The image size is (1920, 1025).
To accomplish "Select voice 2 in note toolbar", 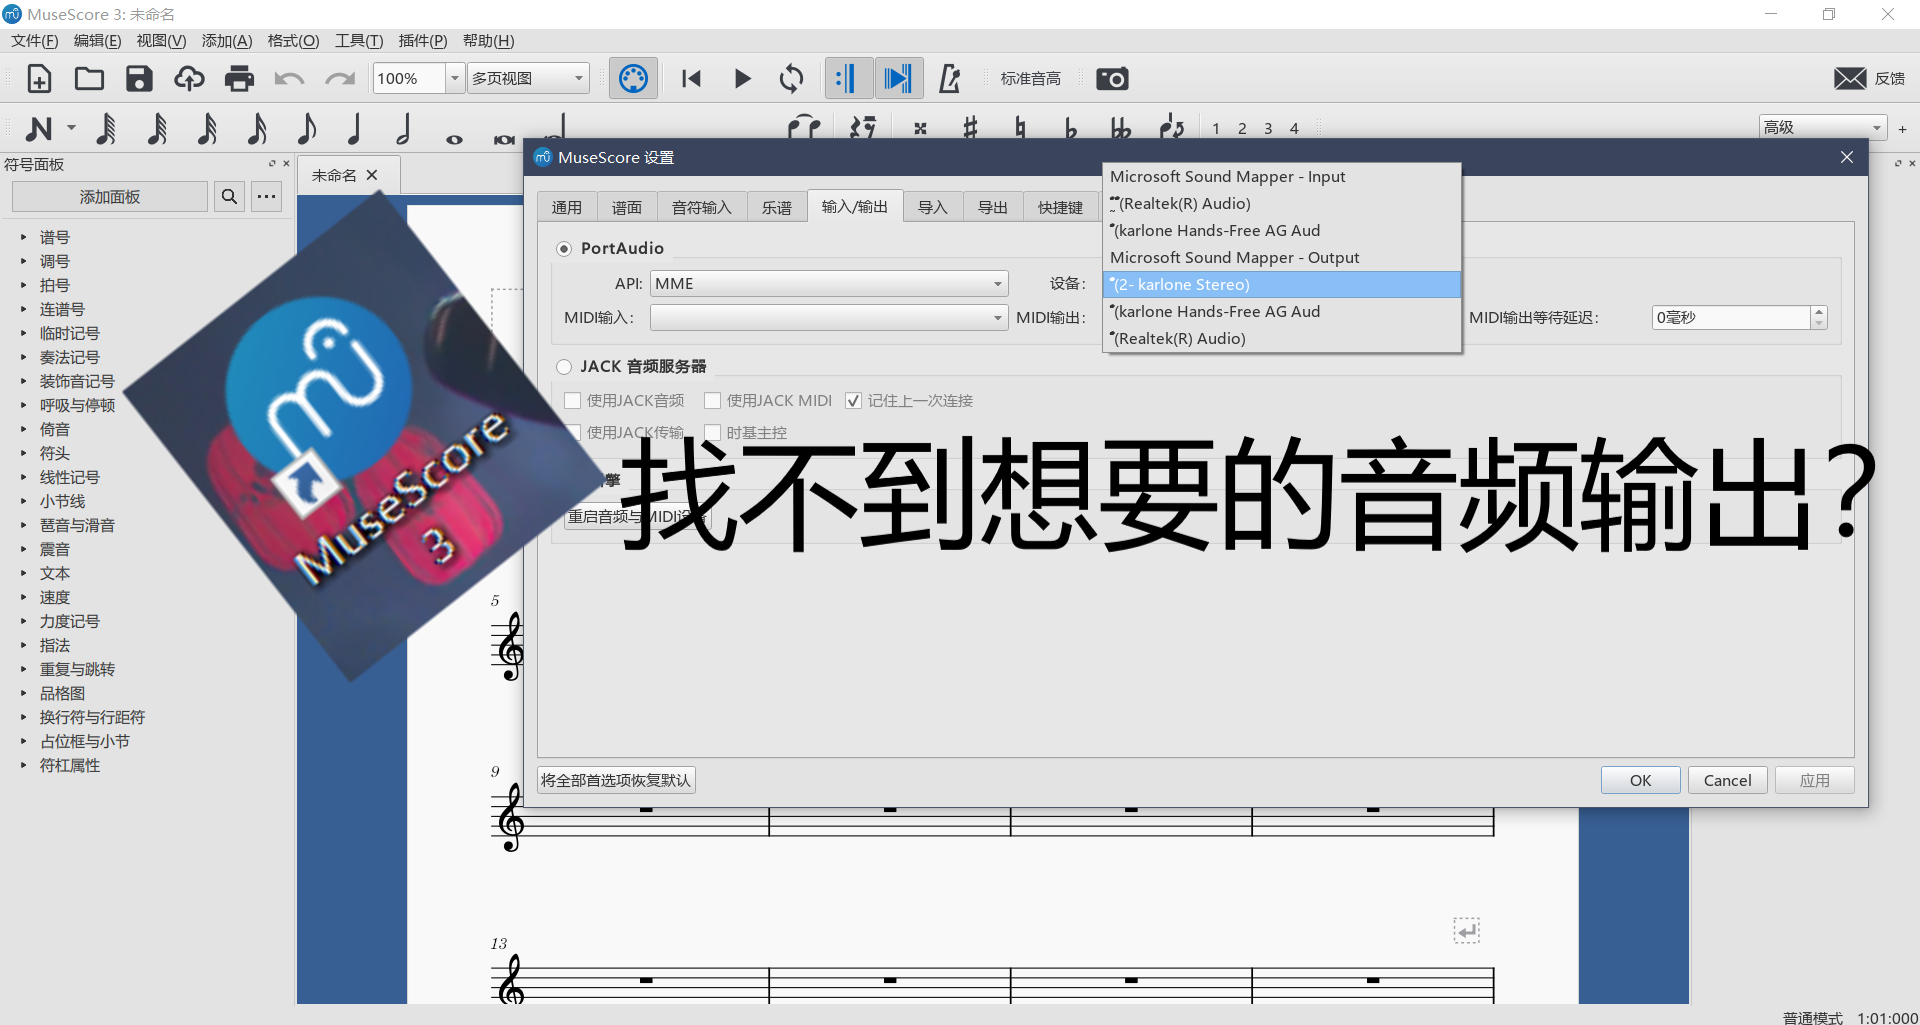I will [1242, 128].
